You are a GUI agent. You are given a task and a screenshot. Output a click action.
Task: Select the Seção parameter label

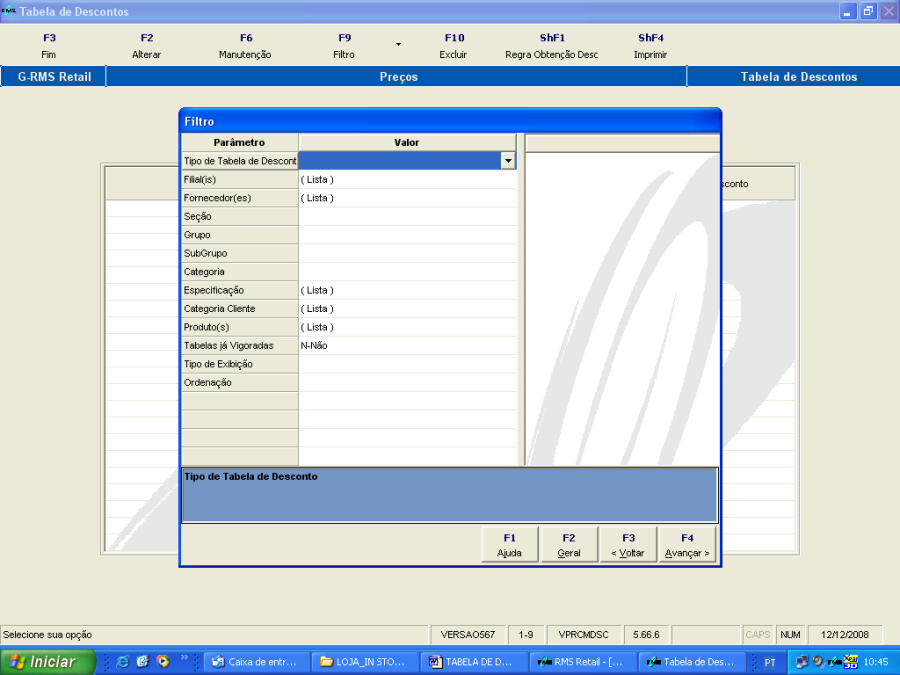click(240, 216)
